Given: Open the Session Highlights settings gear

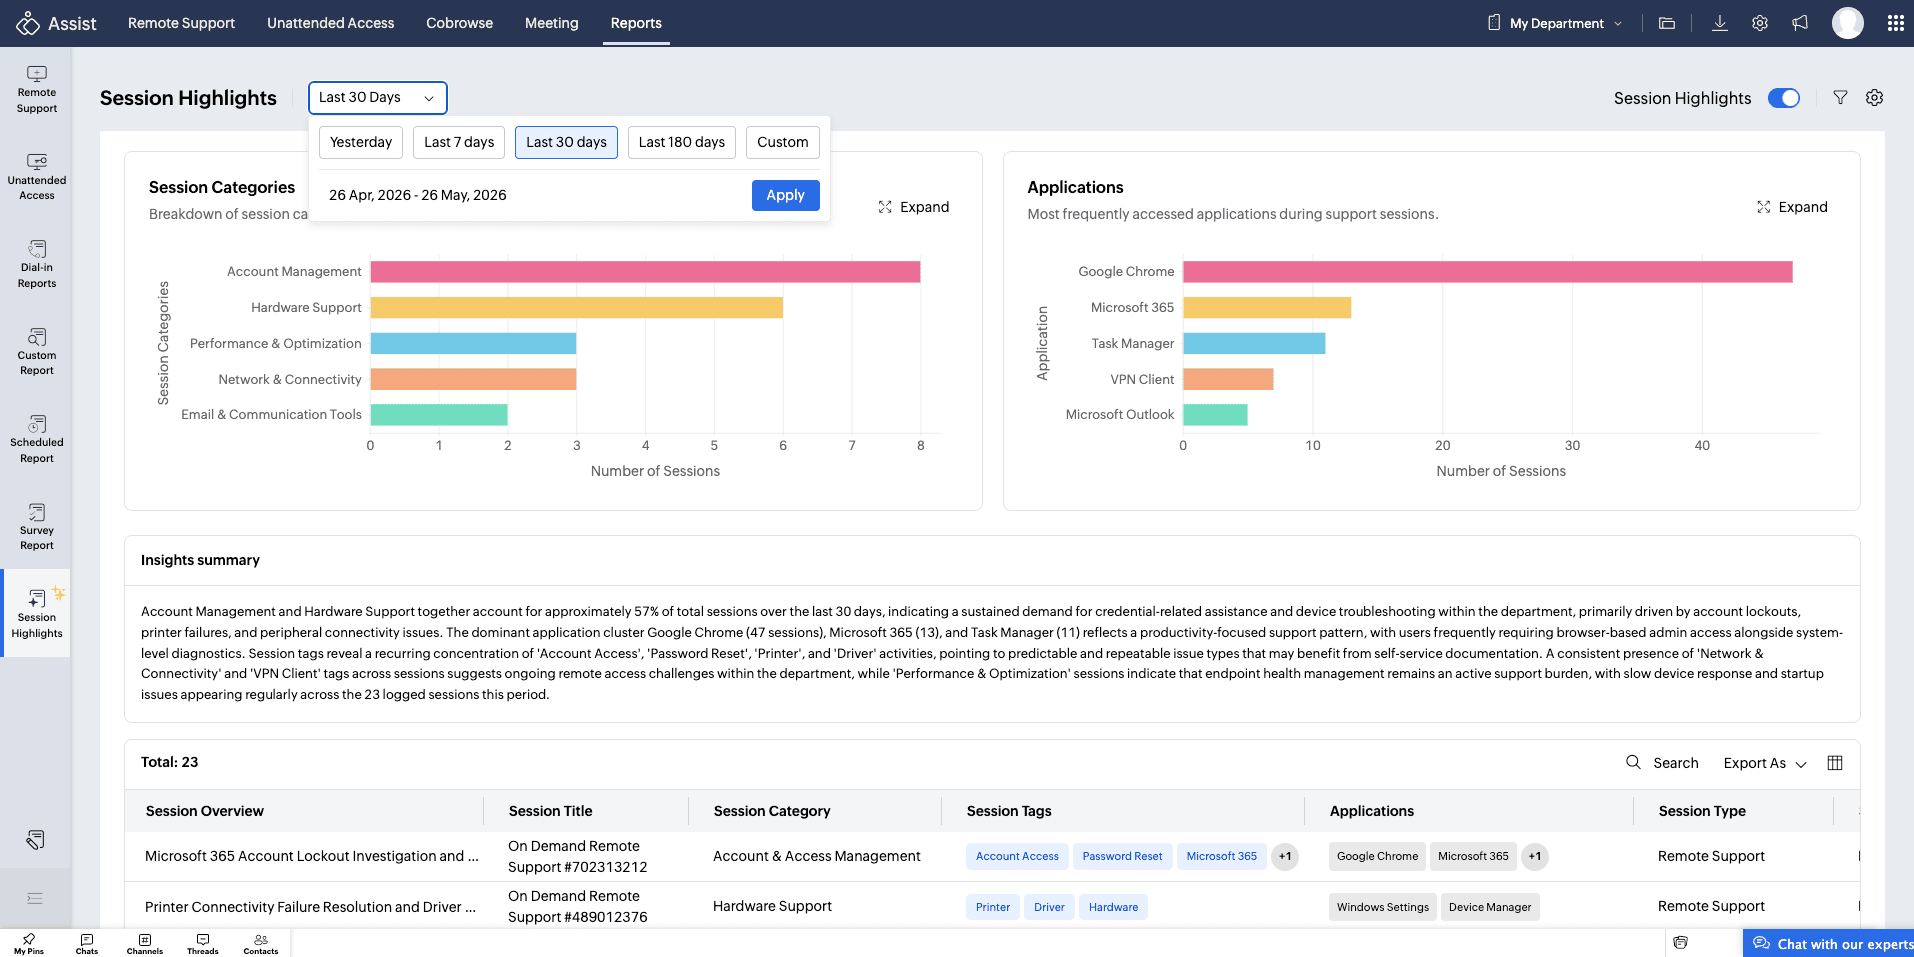Looking at the screenshot, I should (x=1875, y=98).
